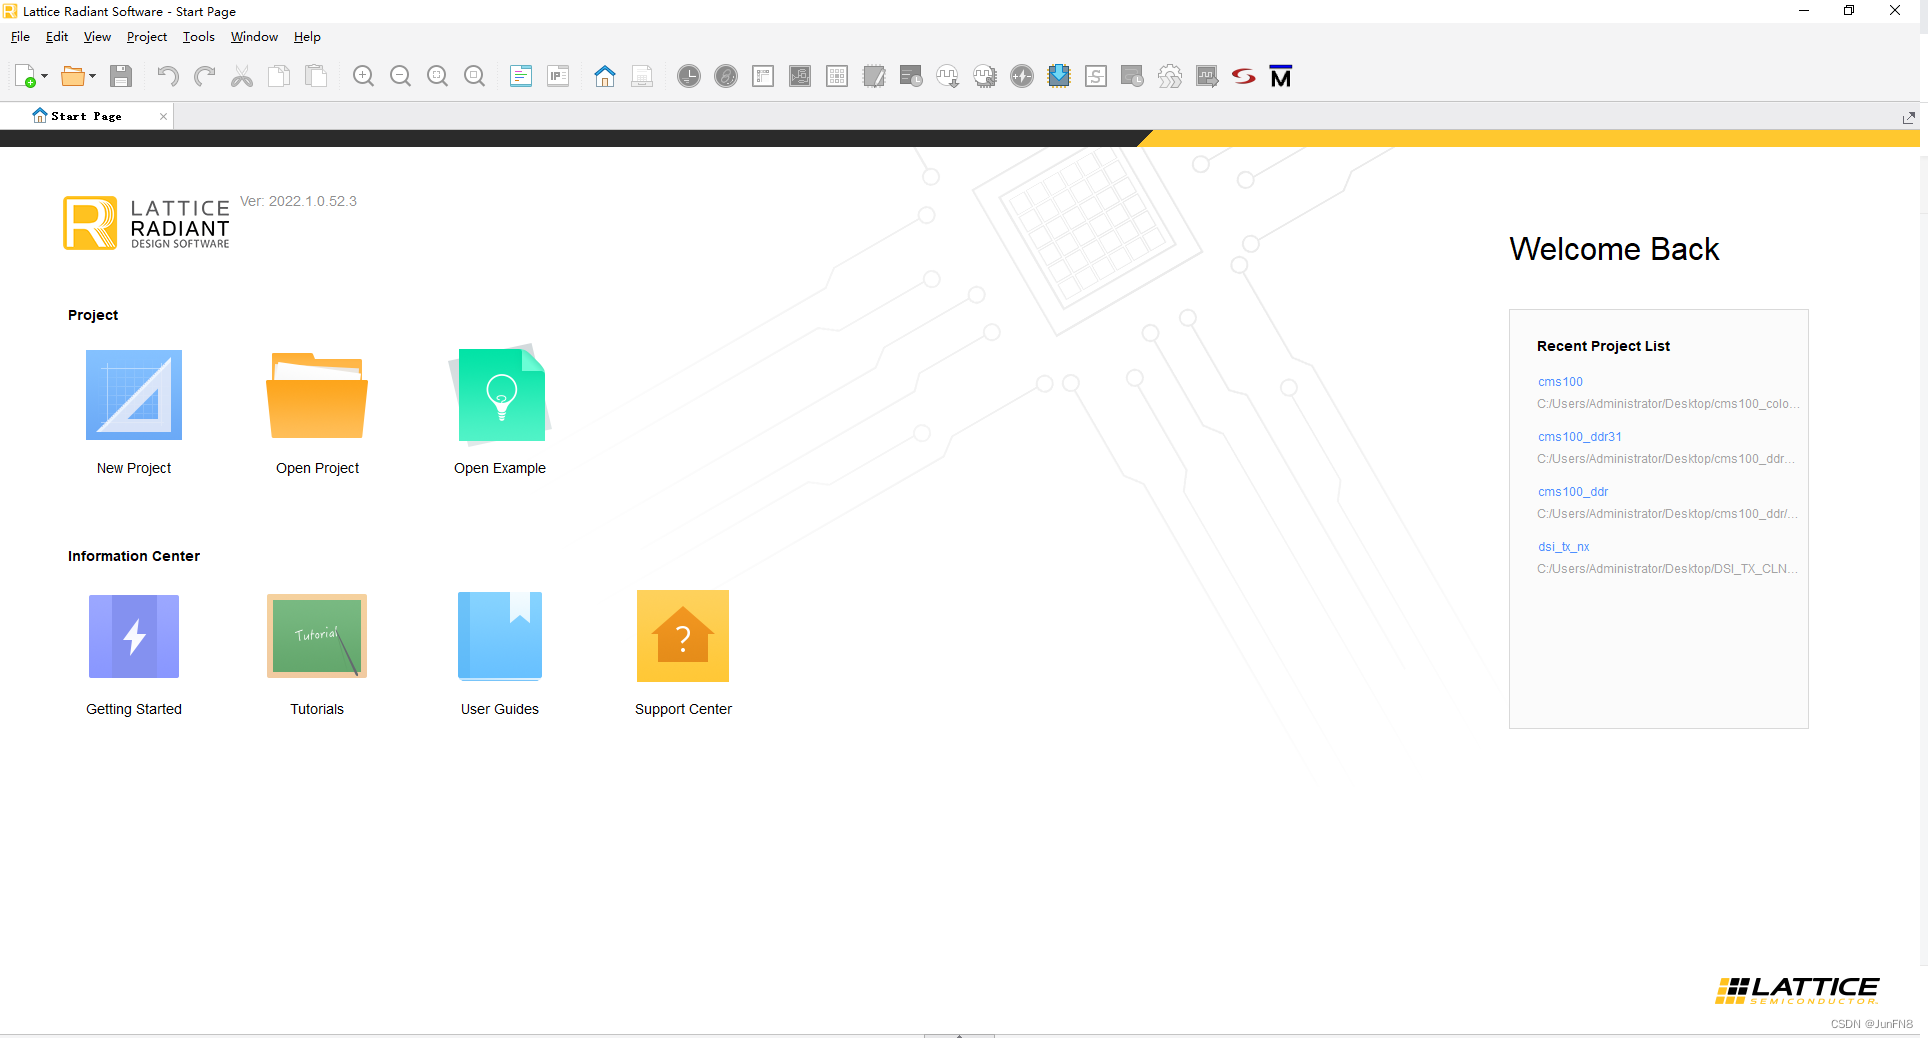Open the chip with pencil editor icon
Image resolution: width=1928 pixels, height=1038 pixels.
(874, 76)
